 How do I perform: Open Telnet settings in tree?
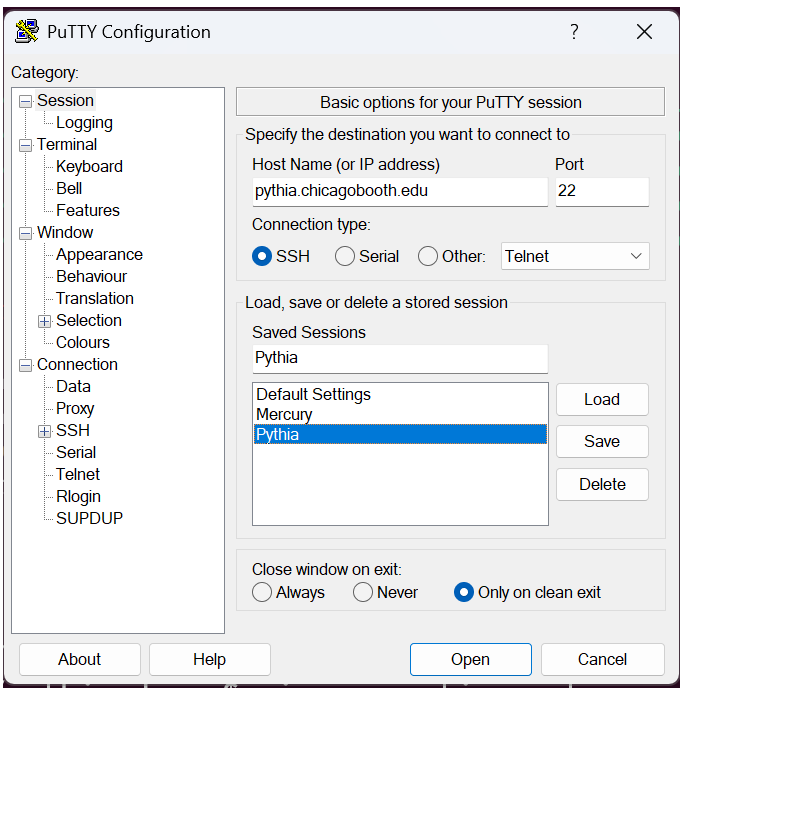78,474
